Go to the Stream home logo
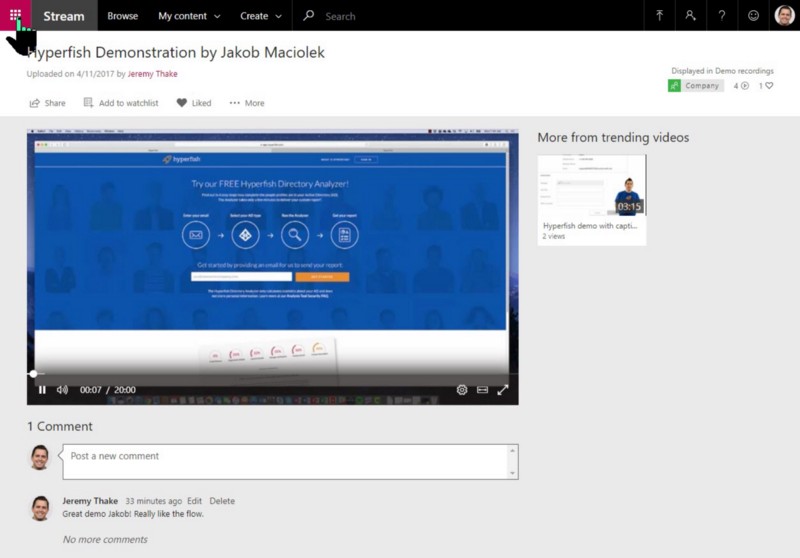 [64, 16]
